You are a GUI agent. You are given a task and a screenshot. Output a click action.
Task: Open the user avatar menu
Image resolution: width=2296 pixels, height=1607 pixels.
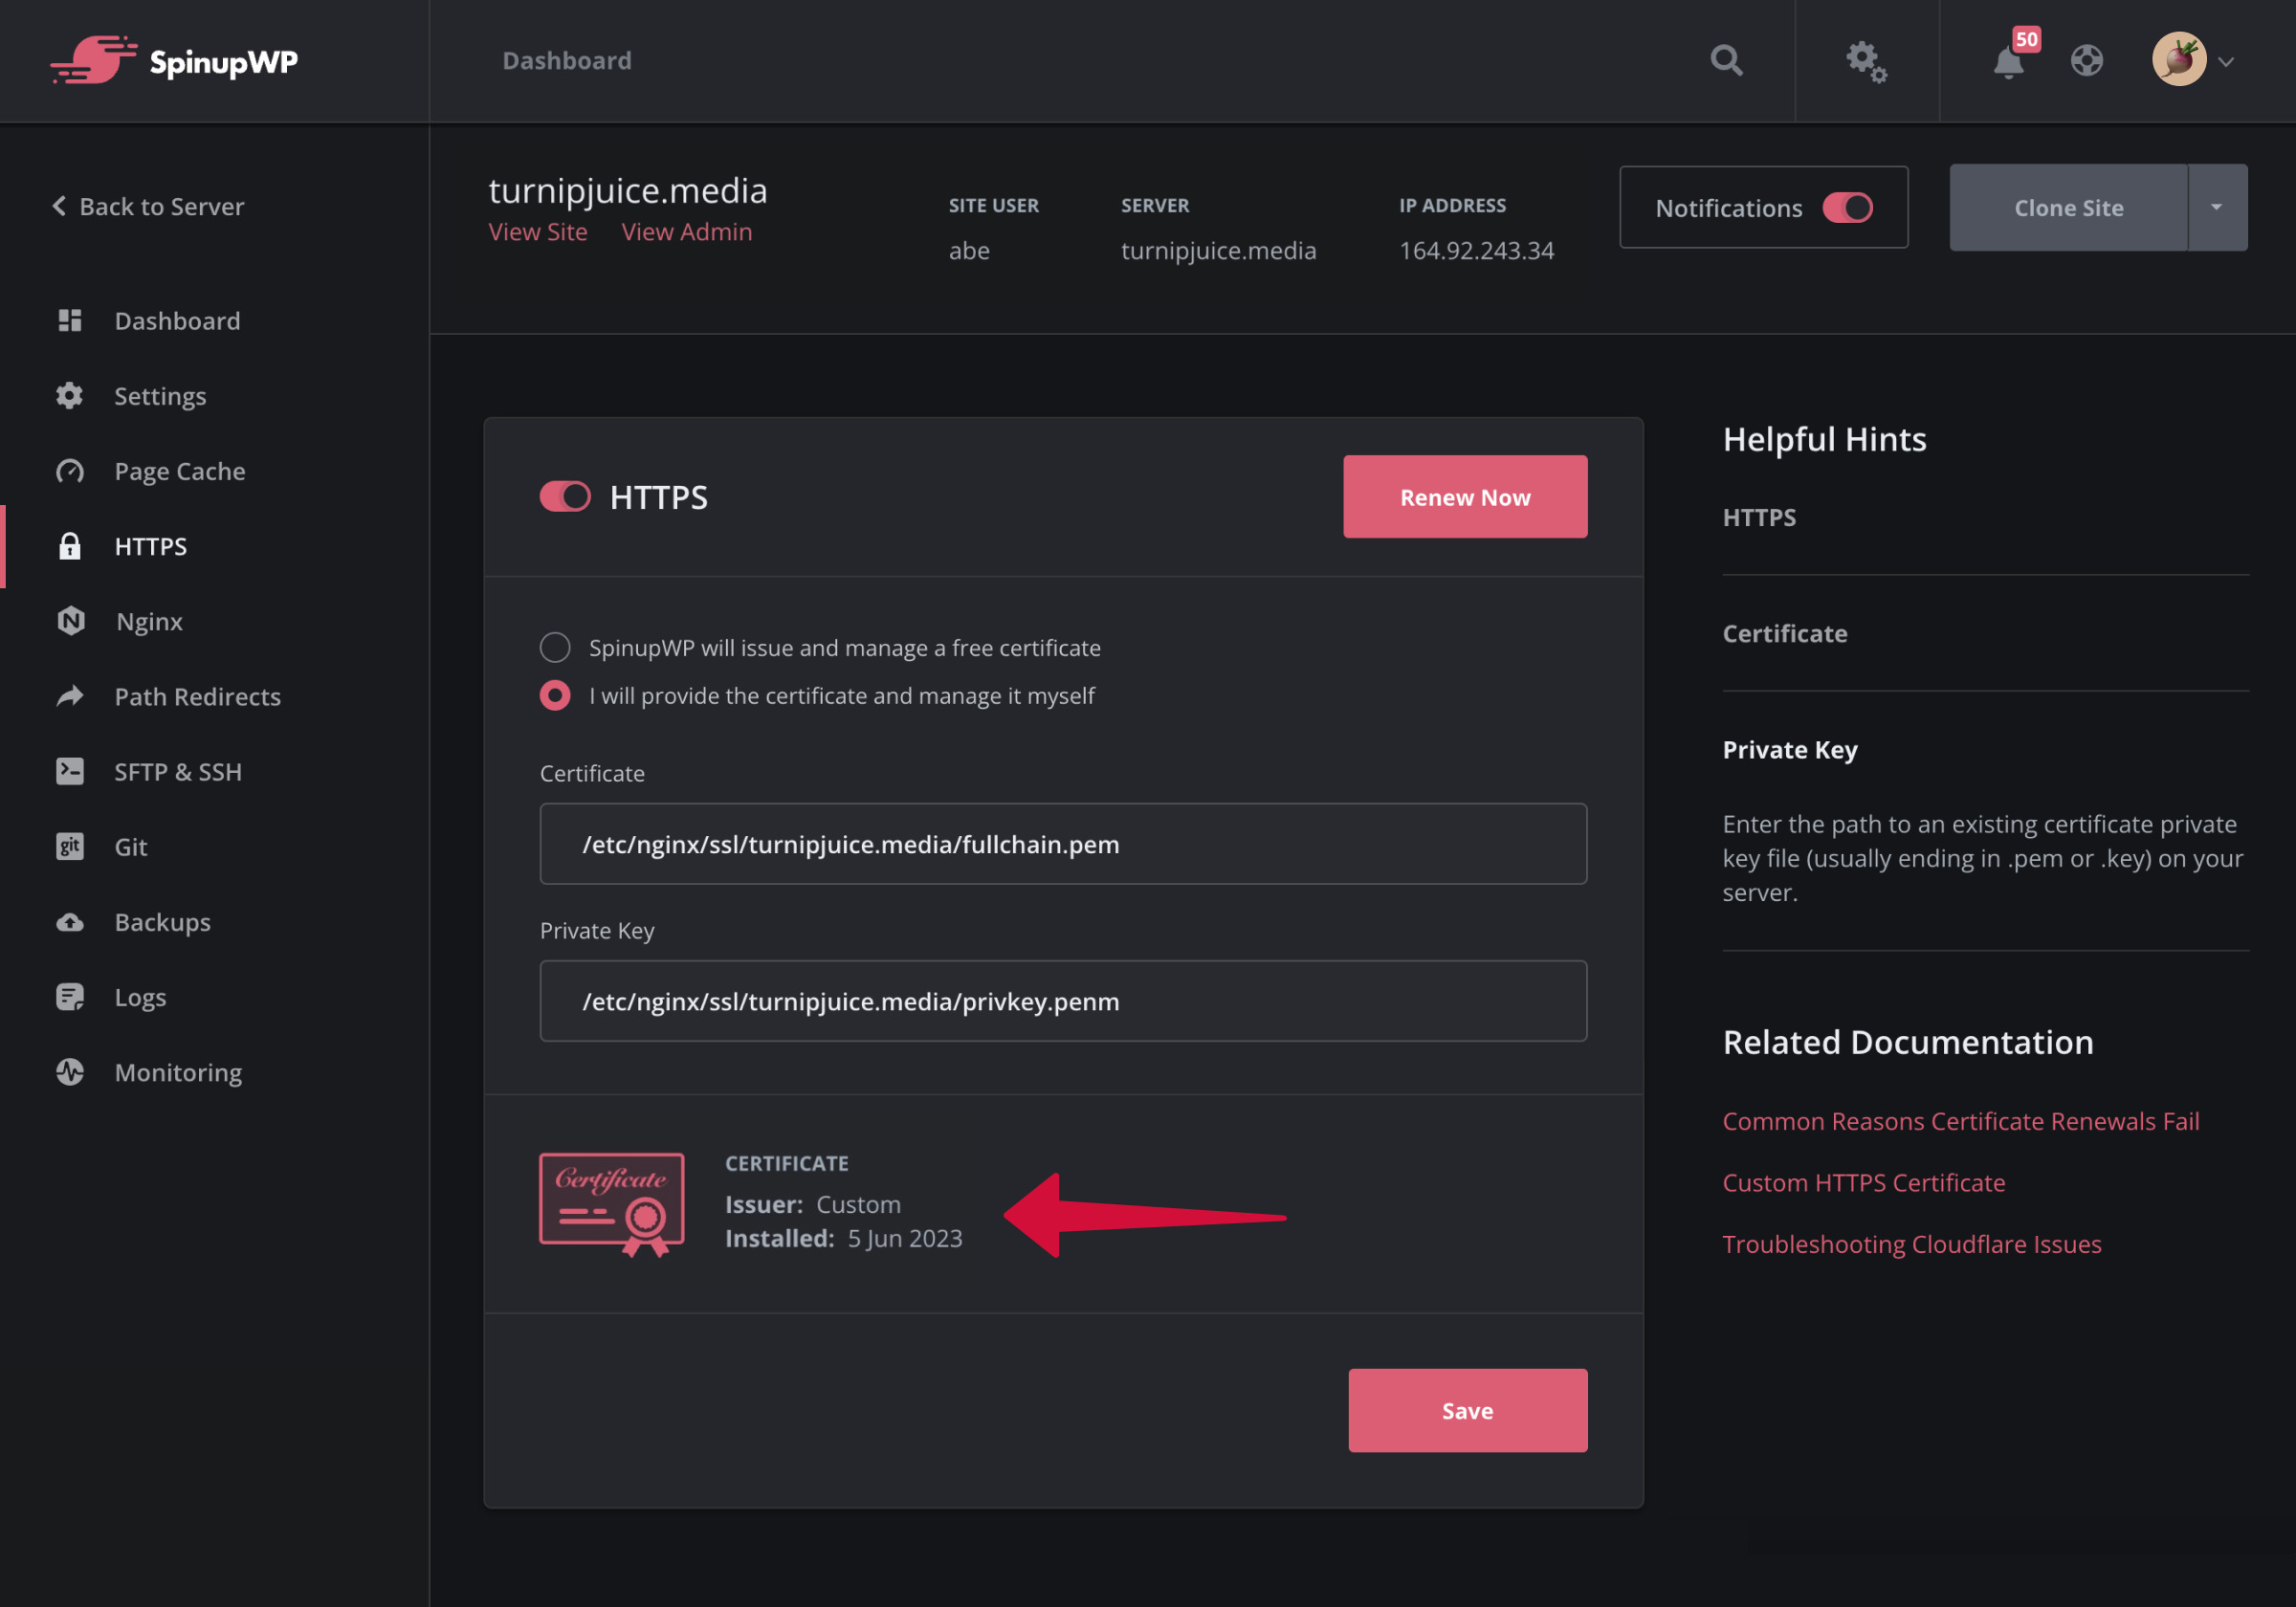coord(2180,60)
